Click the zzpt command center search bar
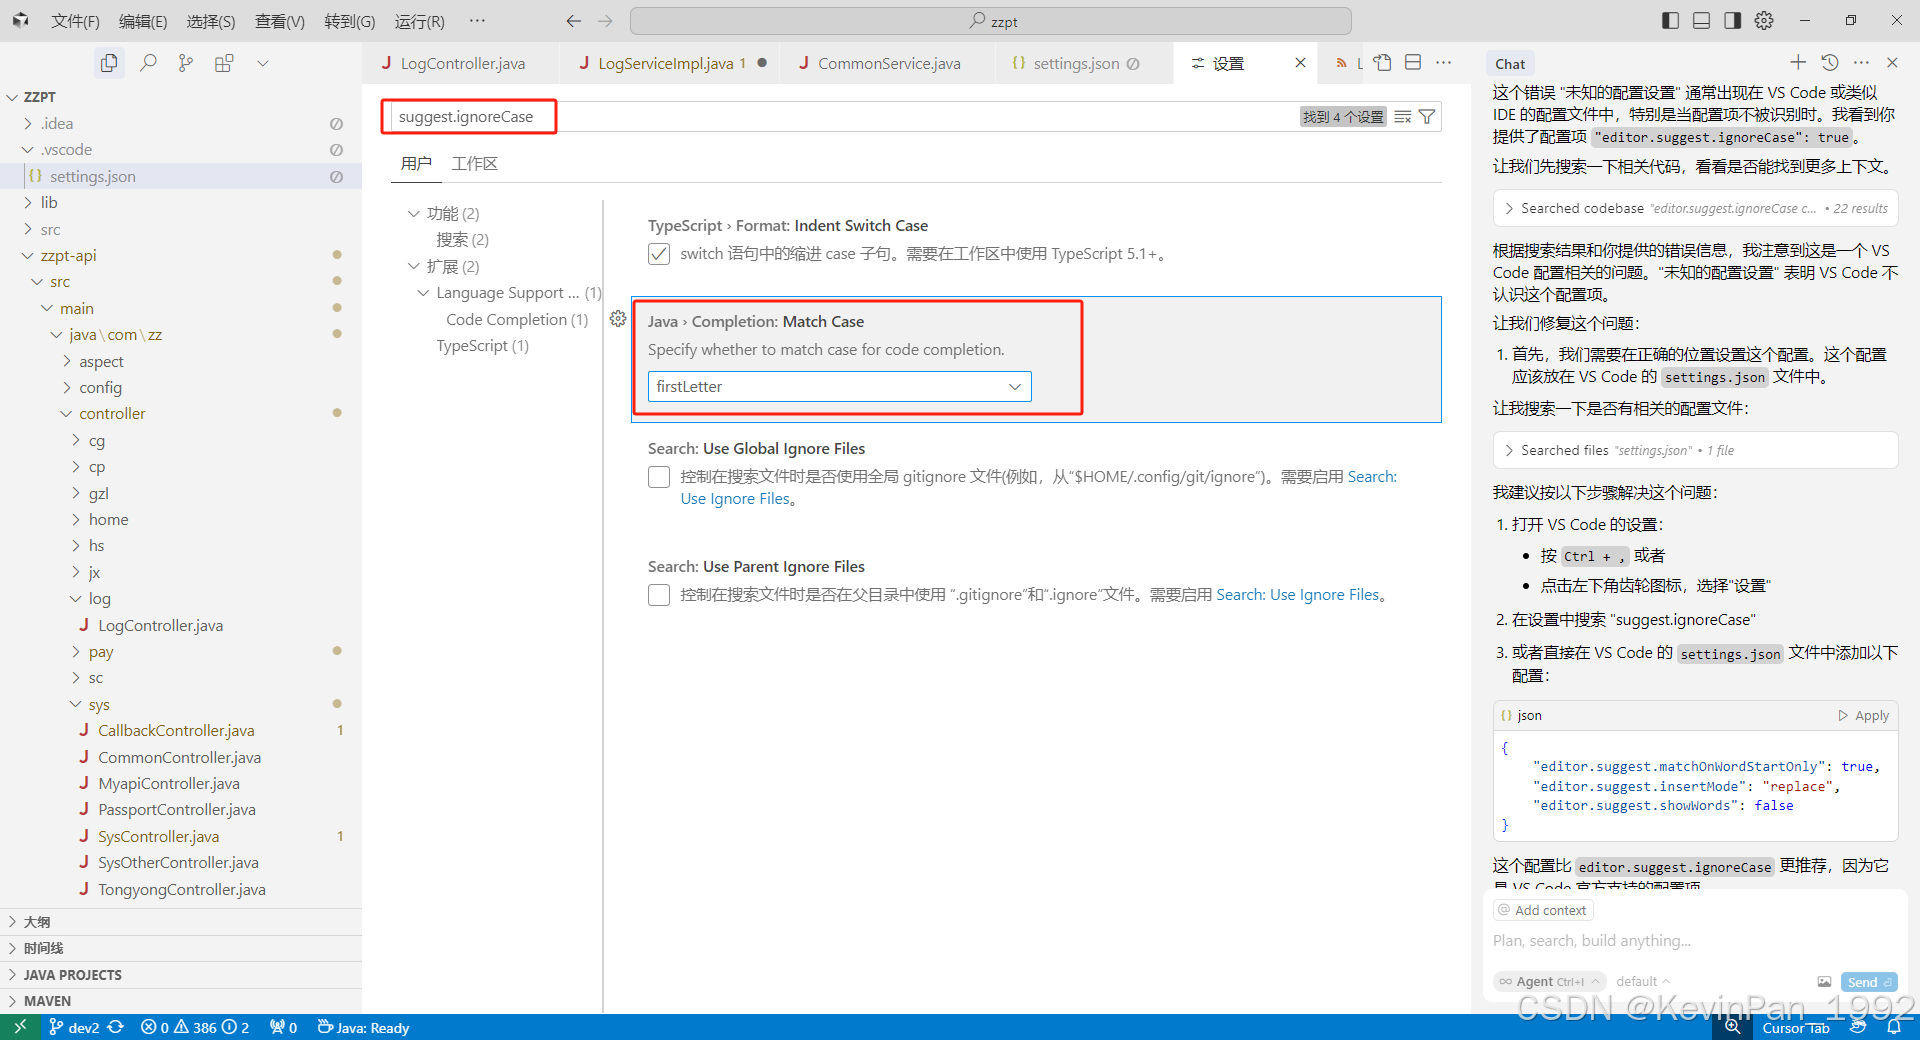This screenshot has height=1040, width=1920. 990,21
